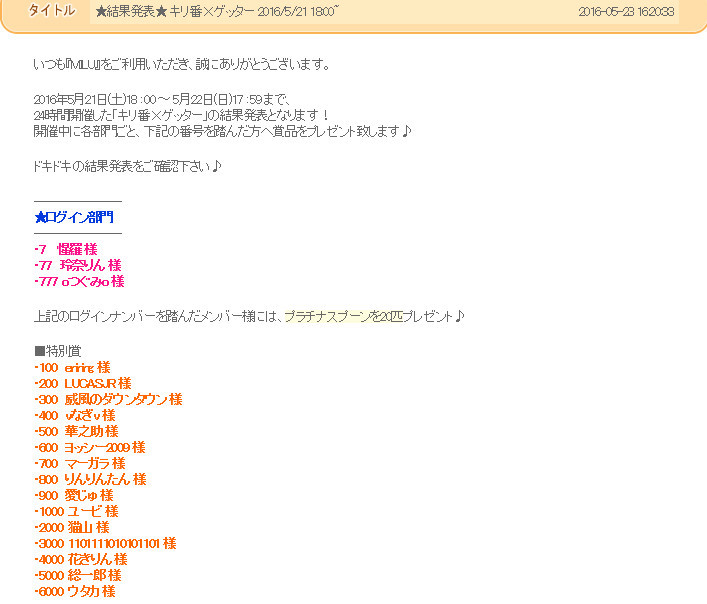Select winner entry 77 玲奈りん様
707x604 pixels.
[x=78, y=265]
